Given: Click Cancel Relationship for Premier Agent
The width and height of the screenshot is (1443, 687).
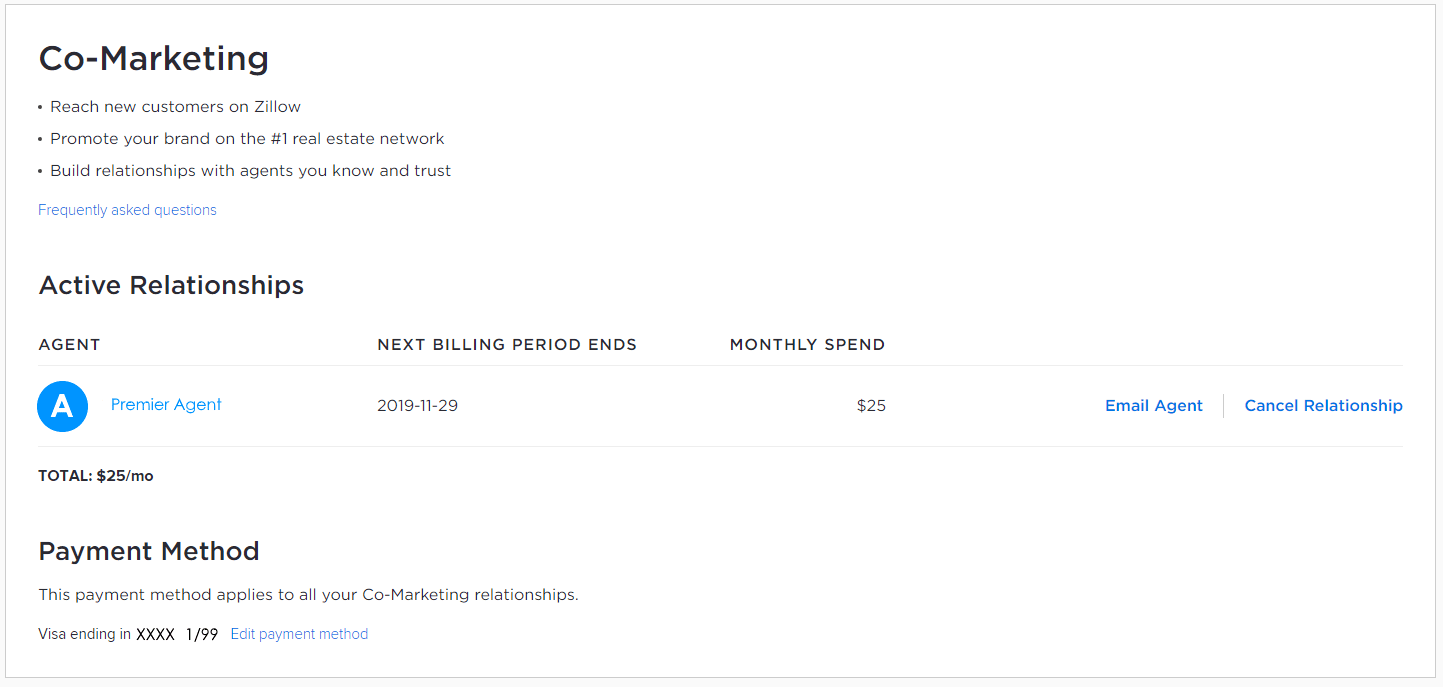Looking at the screenshot, I should coord(1323,405).
